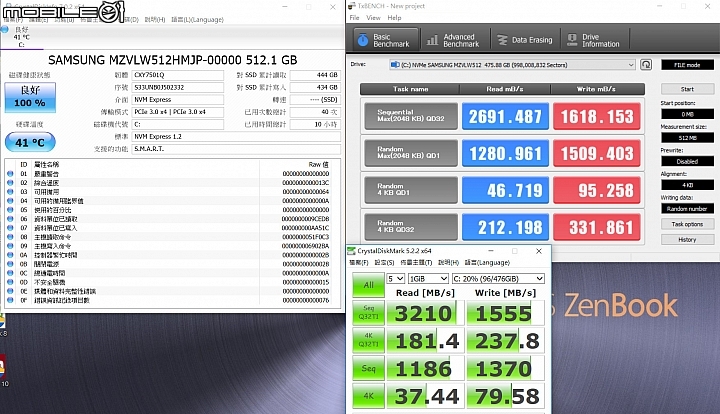Click the TxBENCH drive refresh icon
This screenshot has height=414, width=720.
(x=646, y=65)
